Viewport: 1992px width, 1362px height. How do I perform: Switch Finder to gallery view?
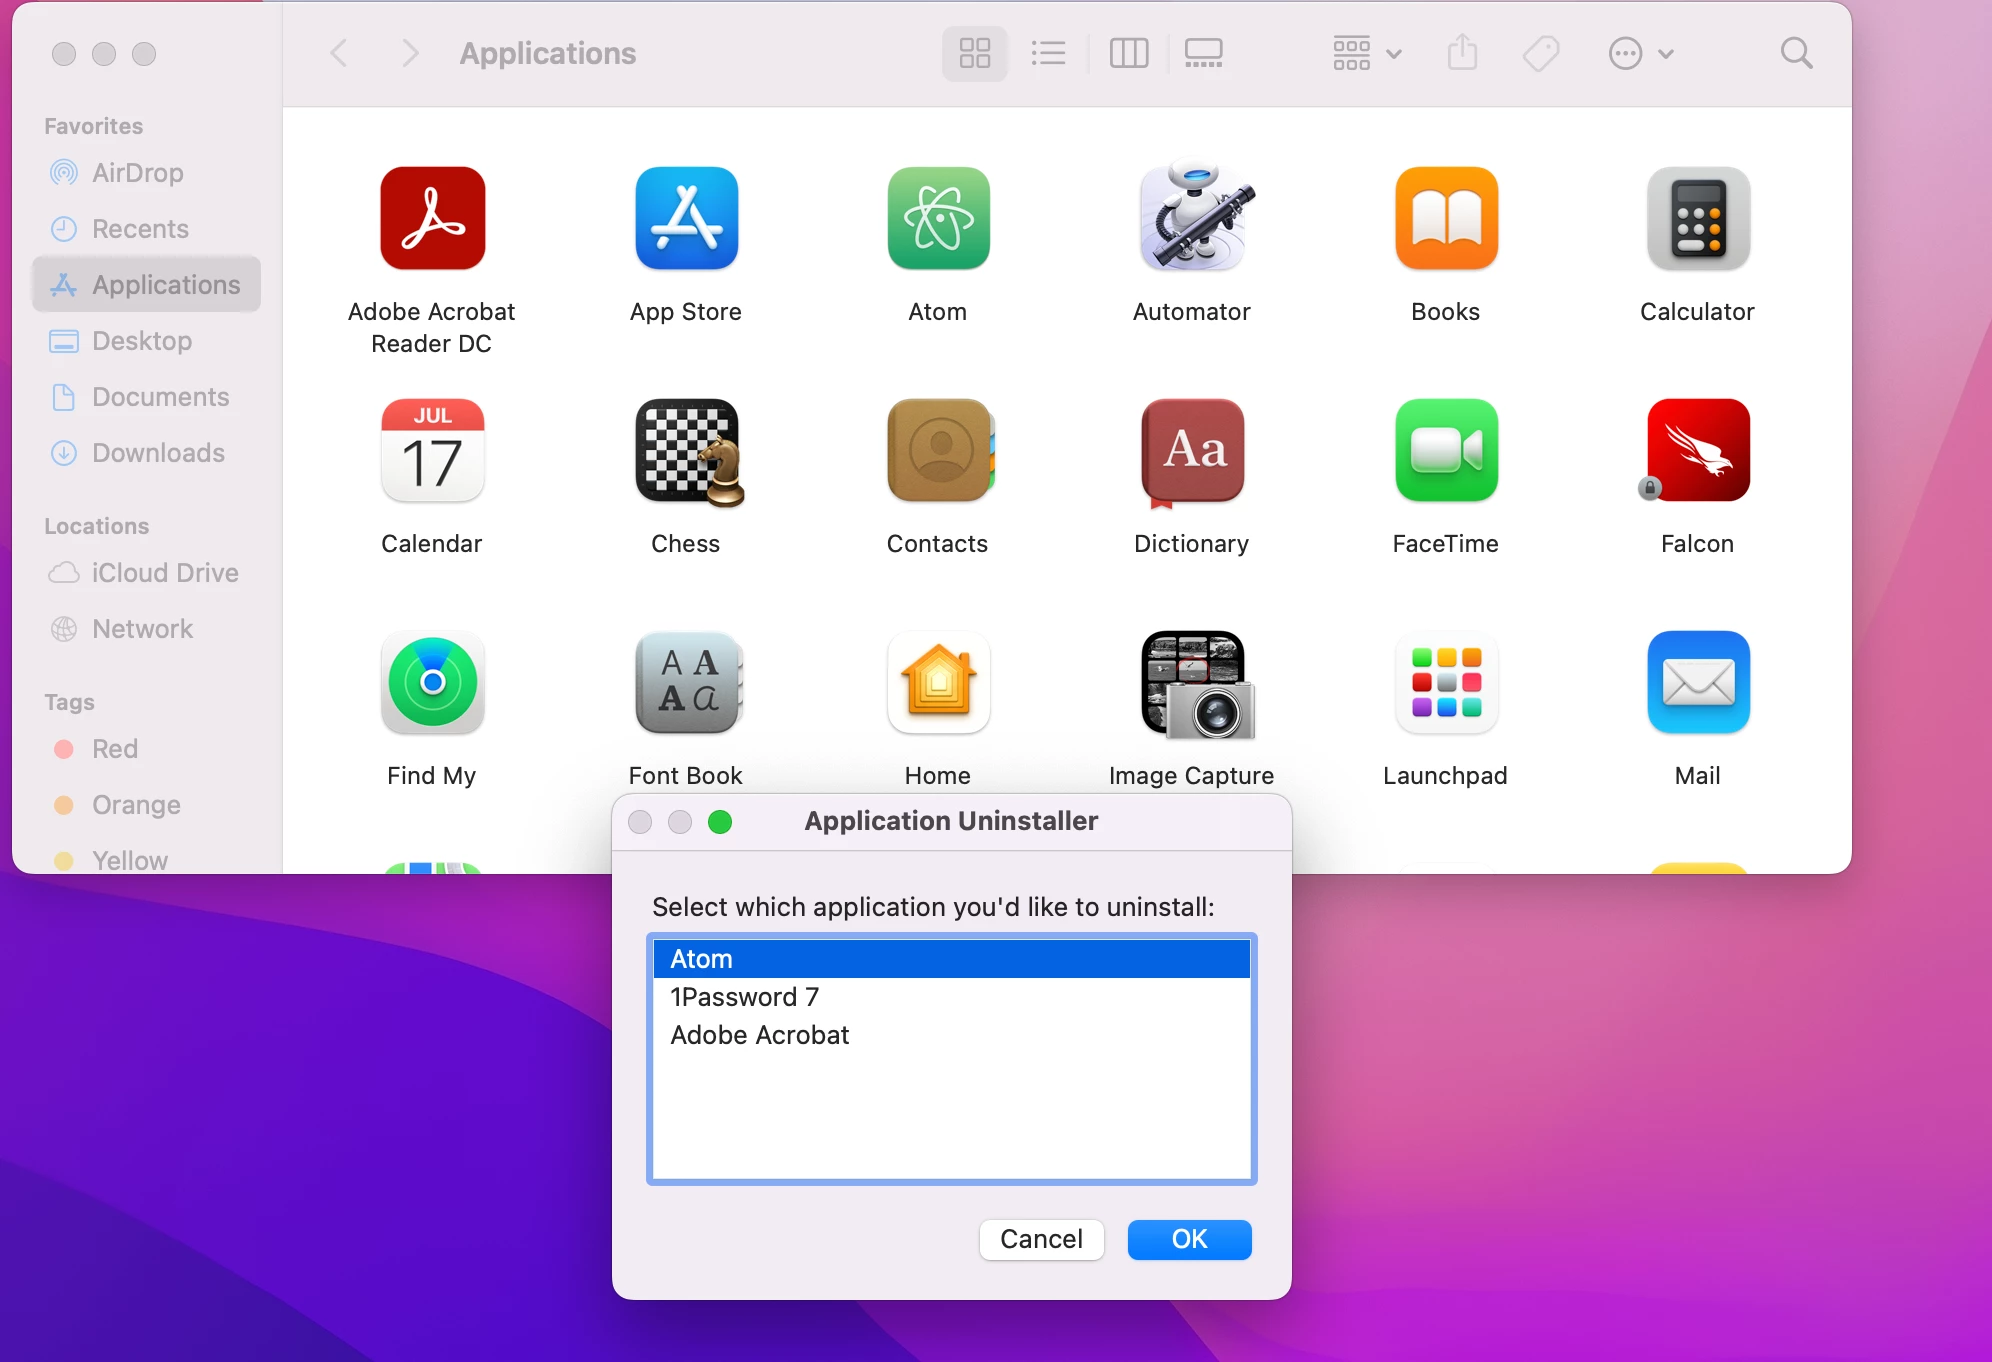point(1203,53)
